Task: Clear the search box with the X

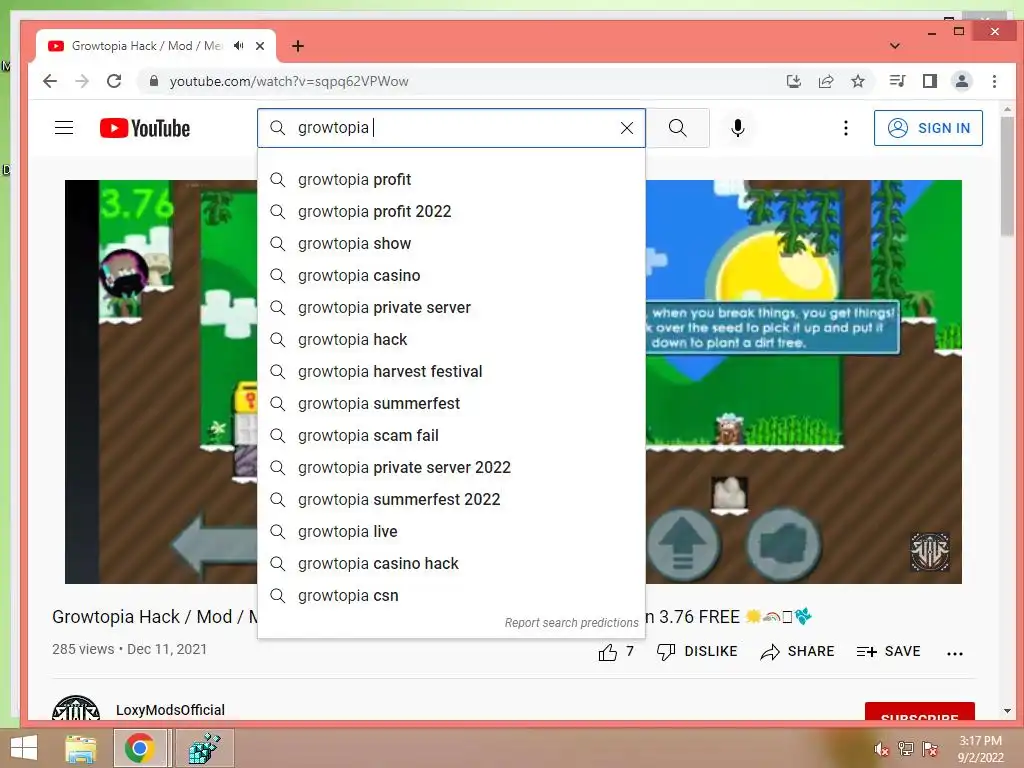Action: (626, 128)
